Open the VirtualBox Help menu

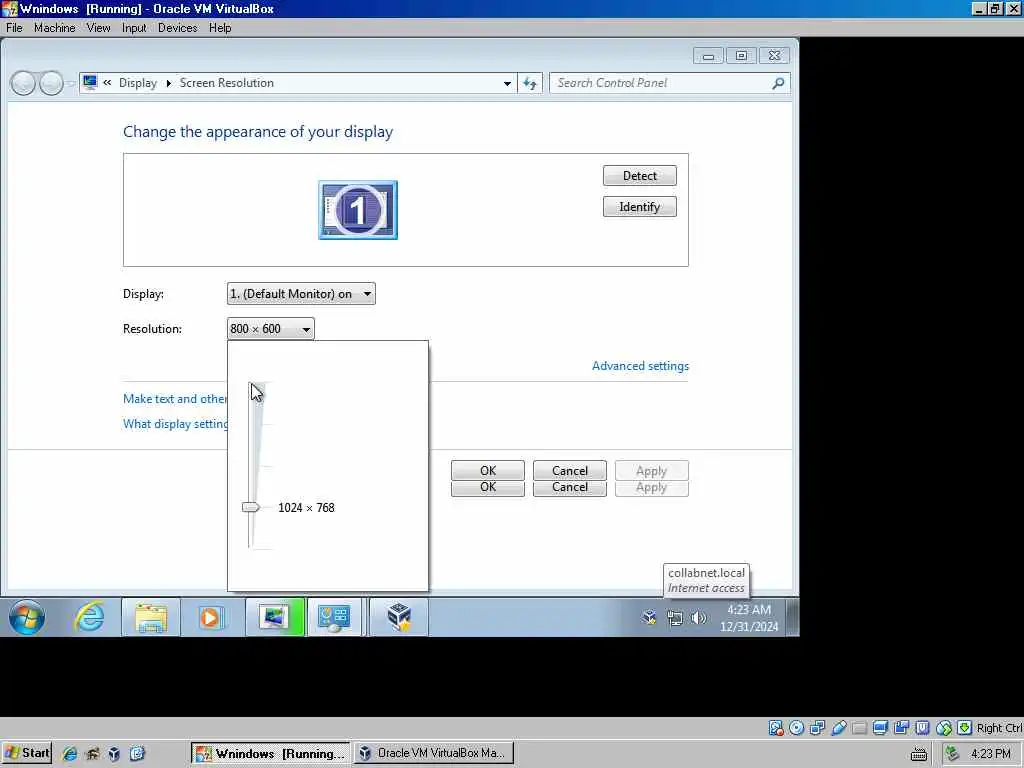(x=220, y=27)
